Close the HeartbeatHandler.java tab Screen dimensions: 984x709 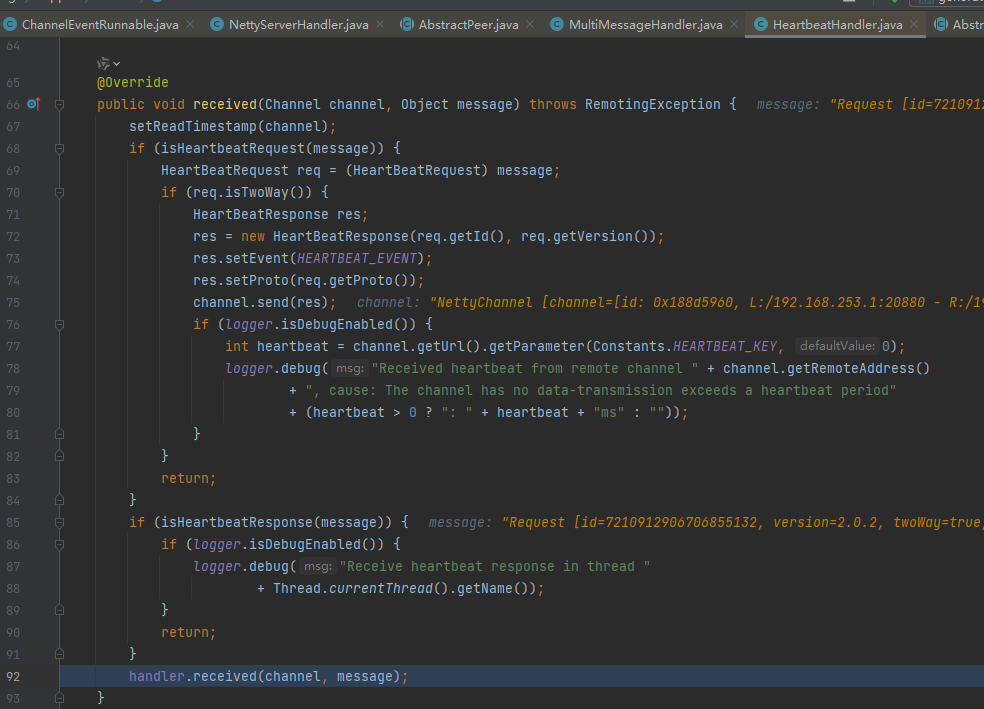pos(914,24)
